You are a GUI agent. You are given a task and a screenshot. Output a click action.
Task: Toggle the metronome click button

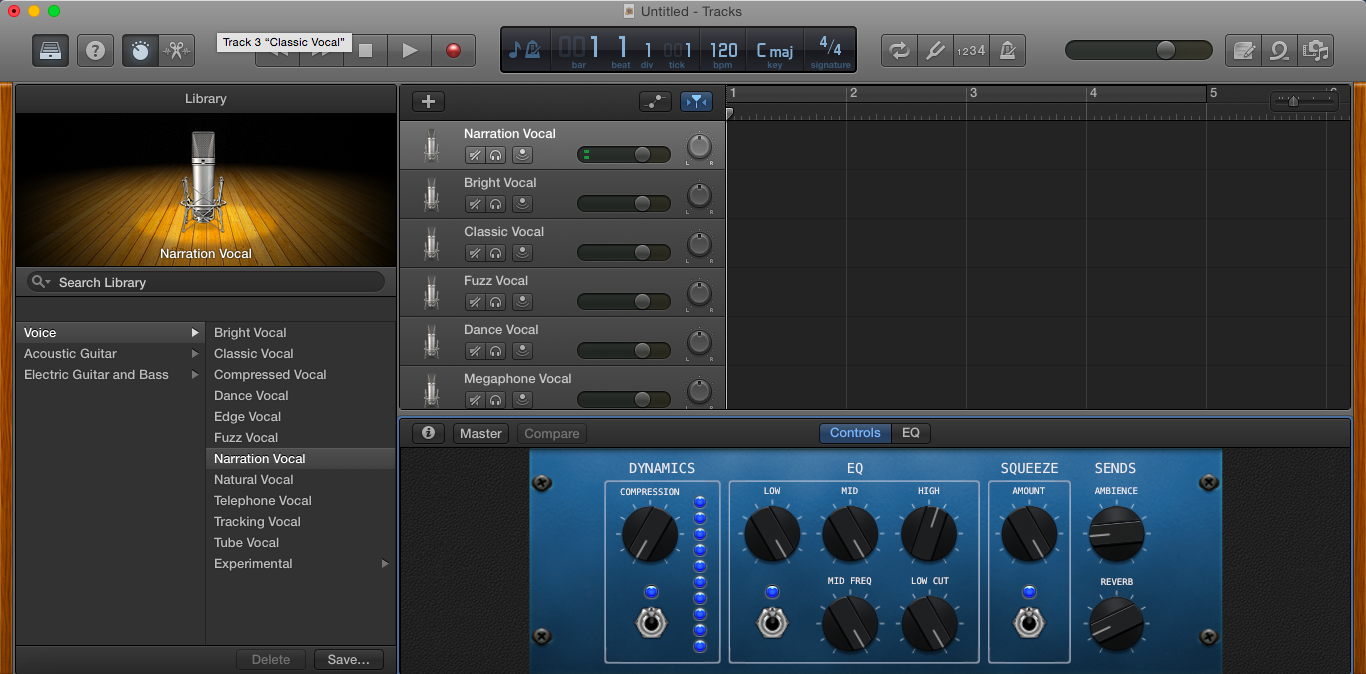pyautogui.click(x=1008, y=50)
